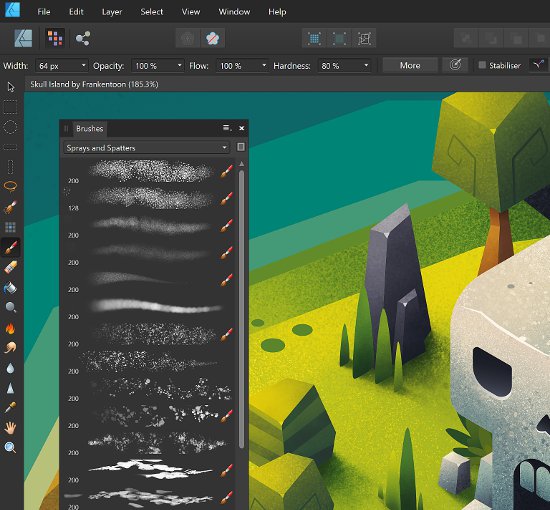
Task: Toggle the Brushes panel view mode icon
Action: pos(241,147)
